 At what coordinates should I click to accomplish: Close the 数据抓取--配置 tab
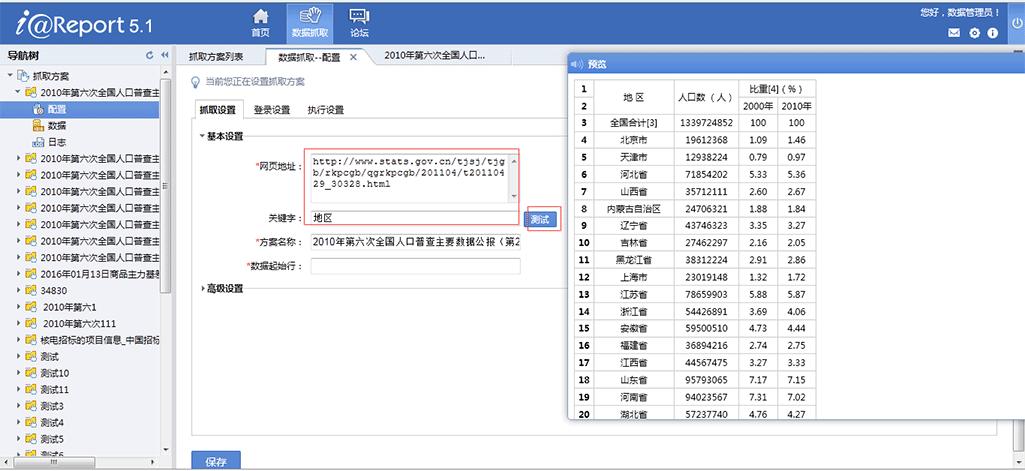click(x=353, y=57)
